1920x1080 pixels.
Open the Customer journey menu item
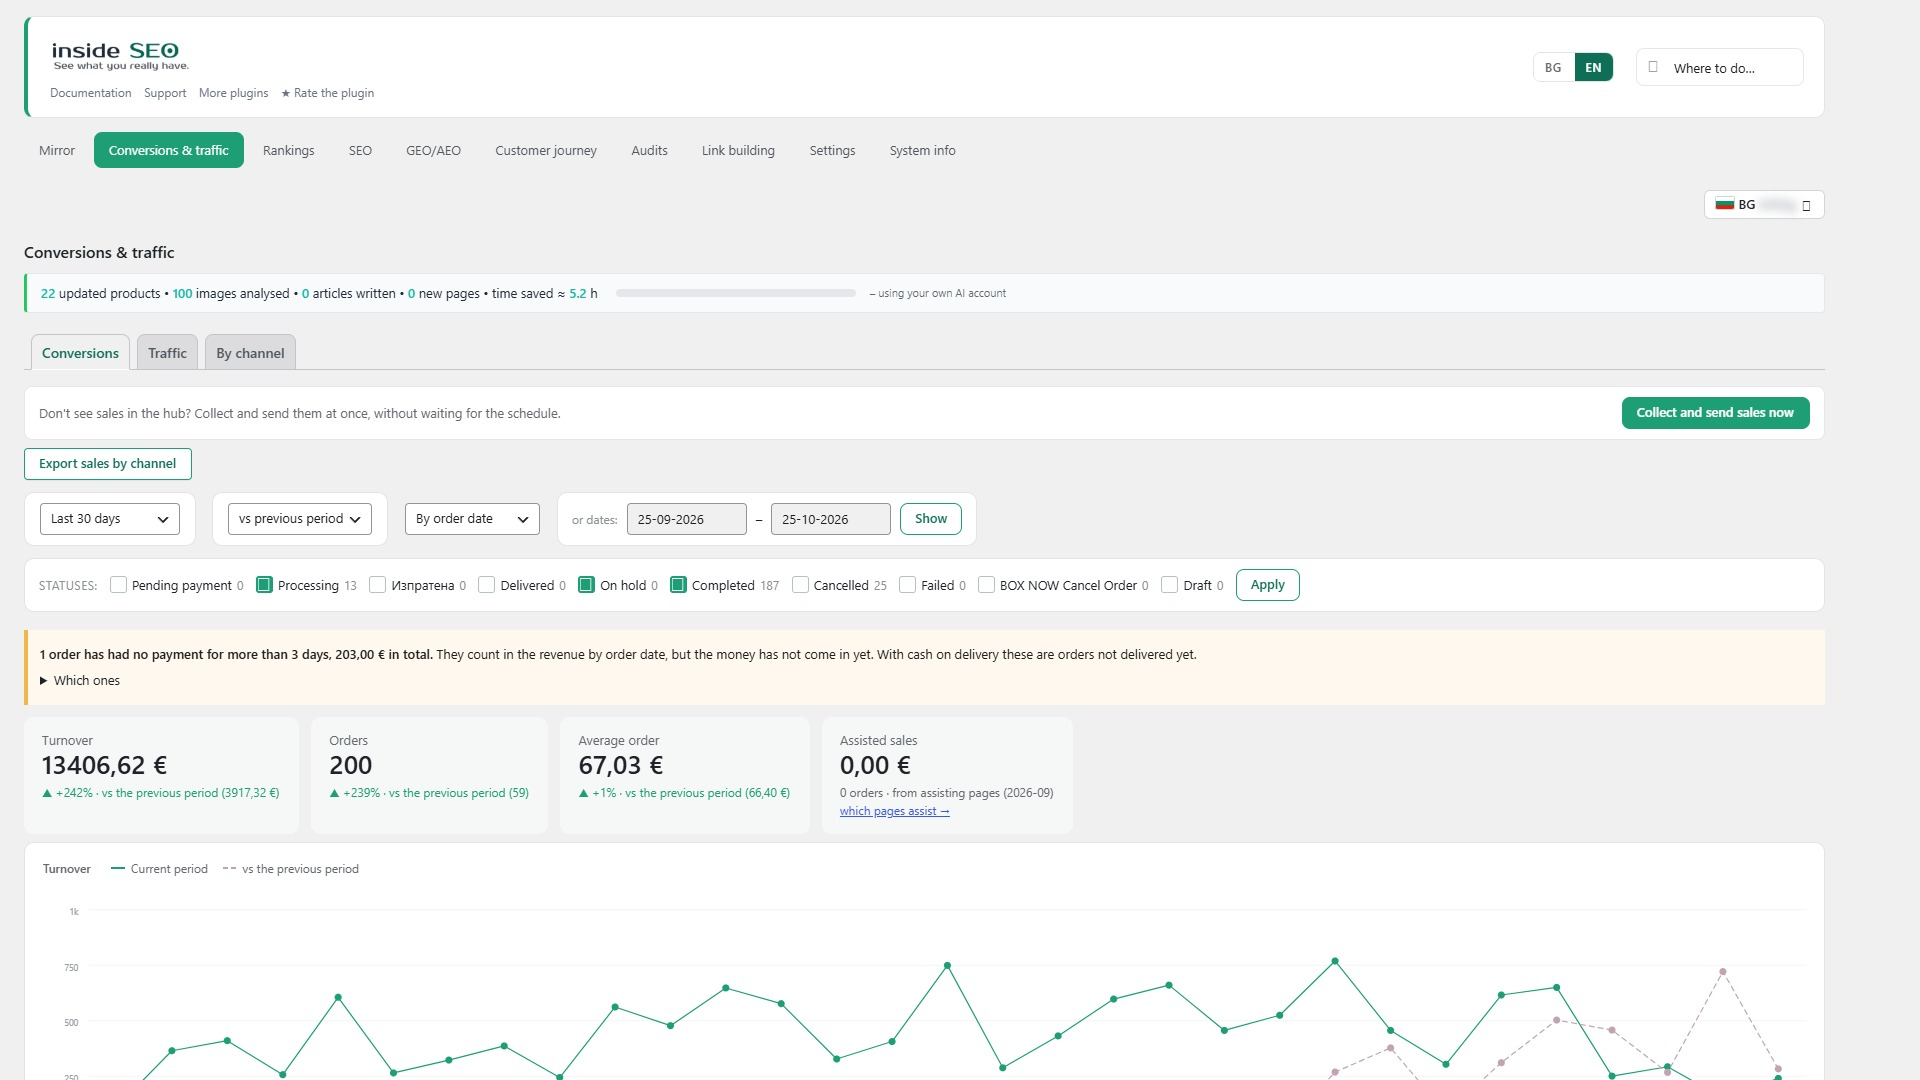(x=546, y=151)
